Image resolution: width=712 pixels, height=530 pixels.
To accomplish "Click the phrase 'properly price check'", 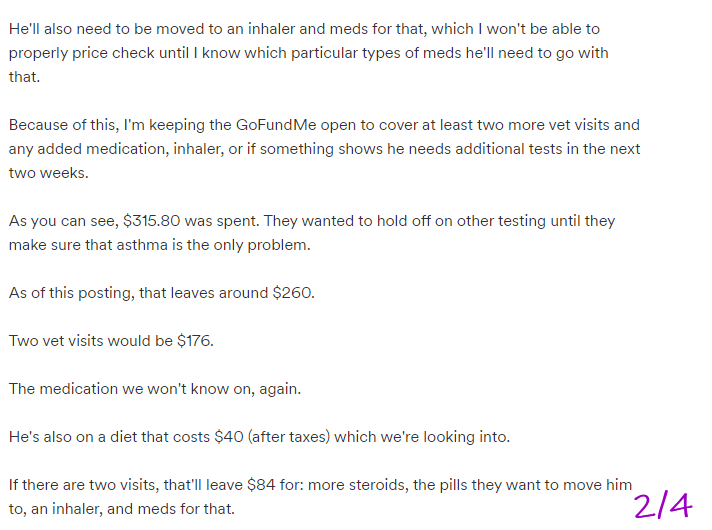I will pyautogui.click(x=99, y=53).
